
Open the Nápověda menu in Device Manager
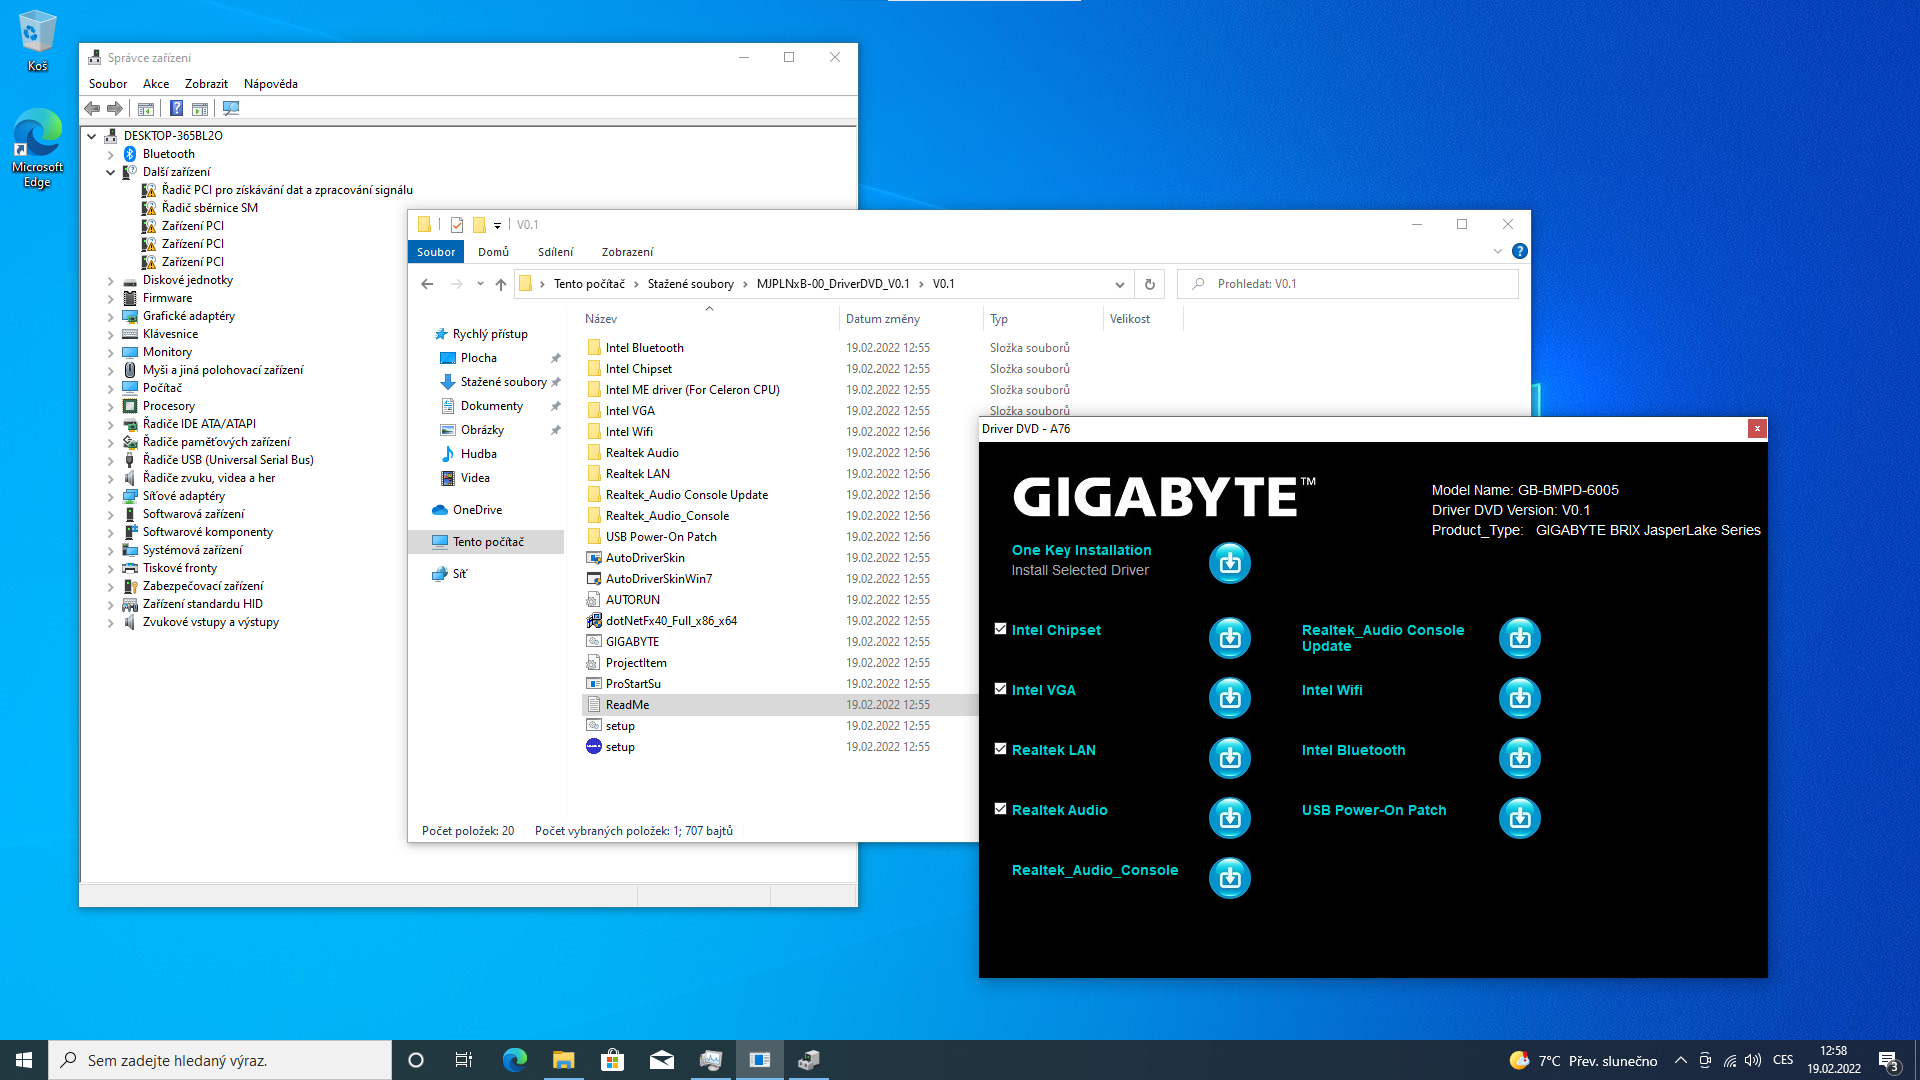tap(271, 84)
